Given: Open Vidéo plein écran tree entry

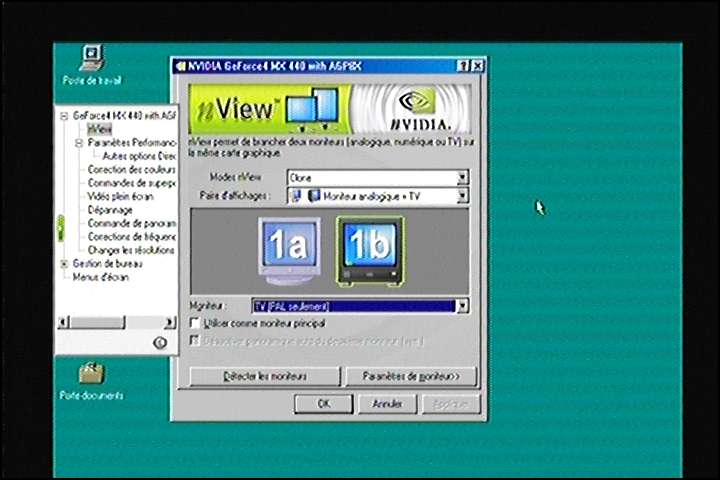Looking at the screenshot, I should 120,197.
